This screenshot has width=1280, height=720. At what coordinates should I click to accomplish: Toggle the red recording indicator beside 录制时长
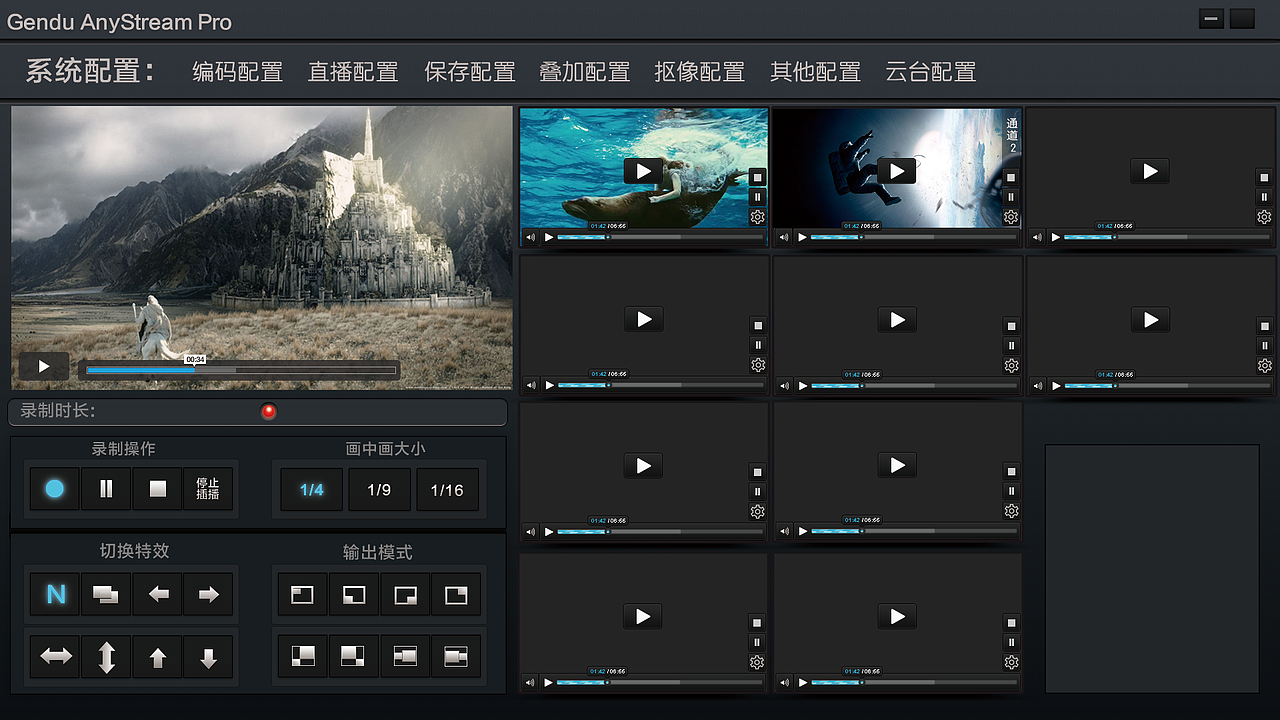point(268,411)
